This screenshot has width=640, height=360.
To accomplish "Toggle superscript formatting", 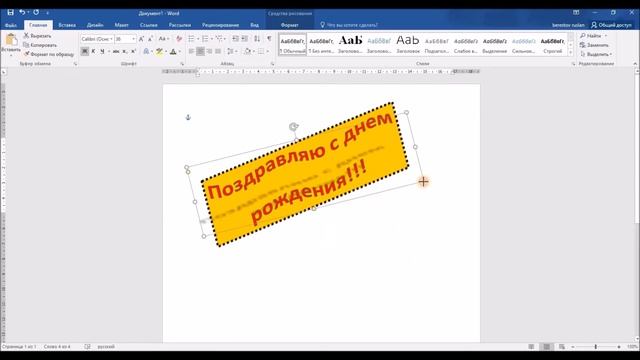I will (x=133, y=51).
